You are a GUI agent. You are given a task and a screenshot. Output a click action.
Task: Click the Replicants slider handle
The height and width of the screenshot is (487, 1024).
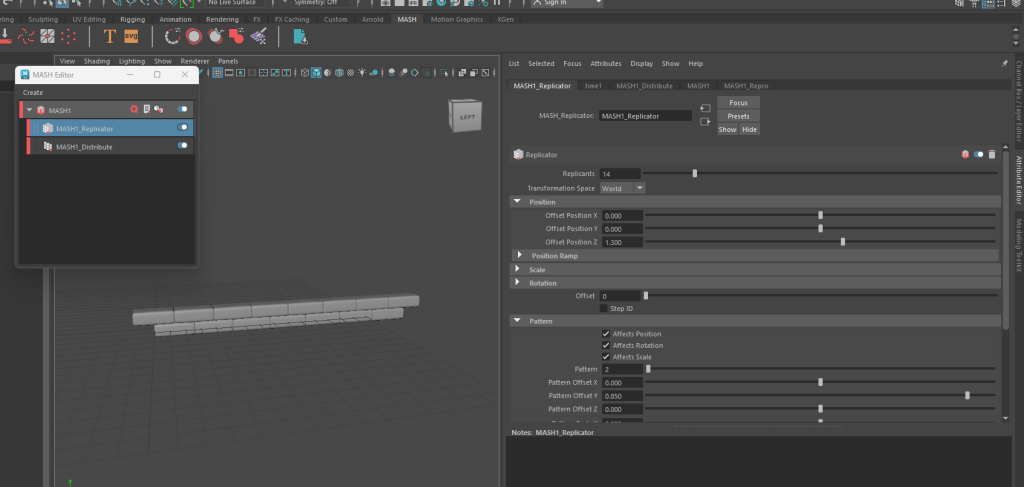(694, 174)
